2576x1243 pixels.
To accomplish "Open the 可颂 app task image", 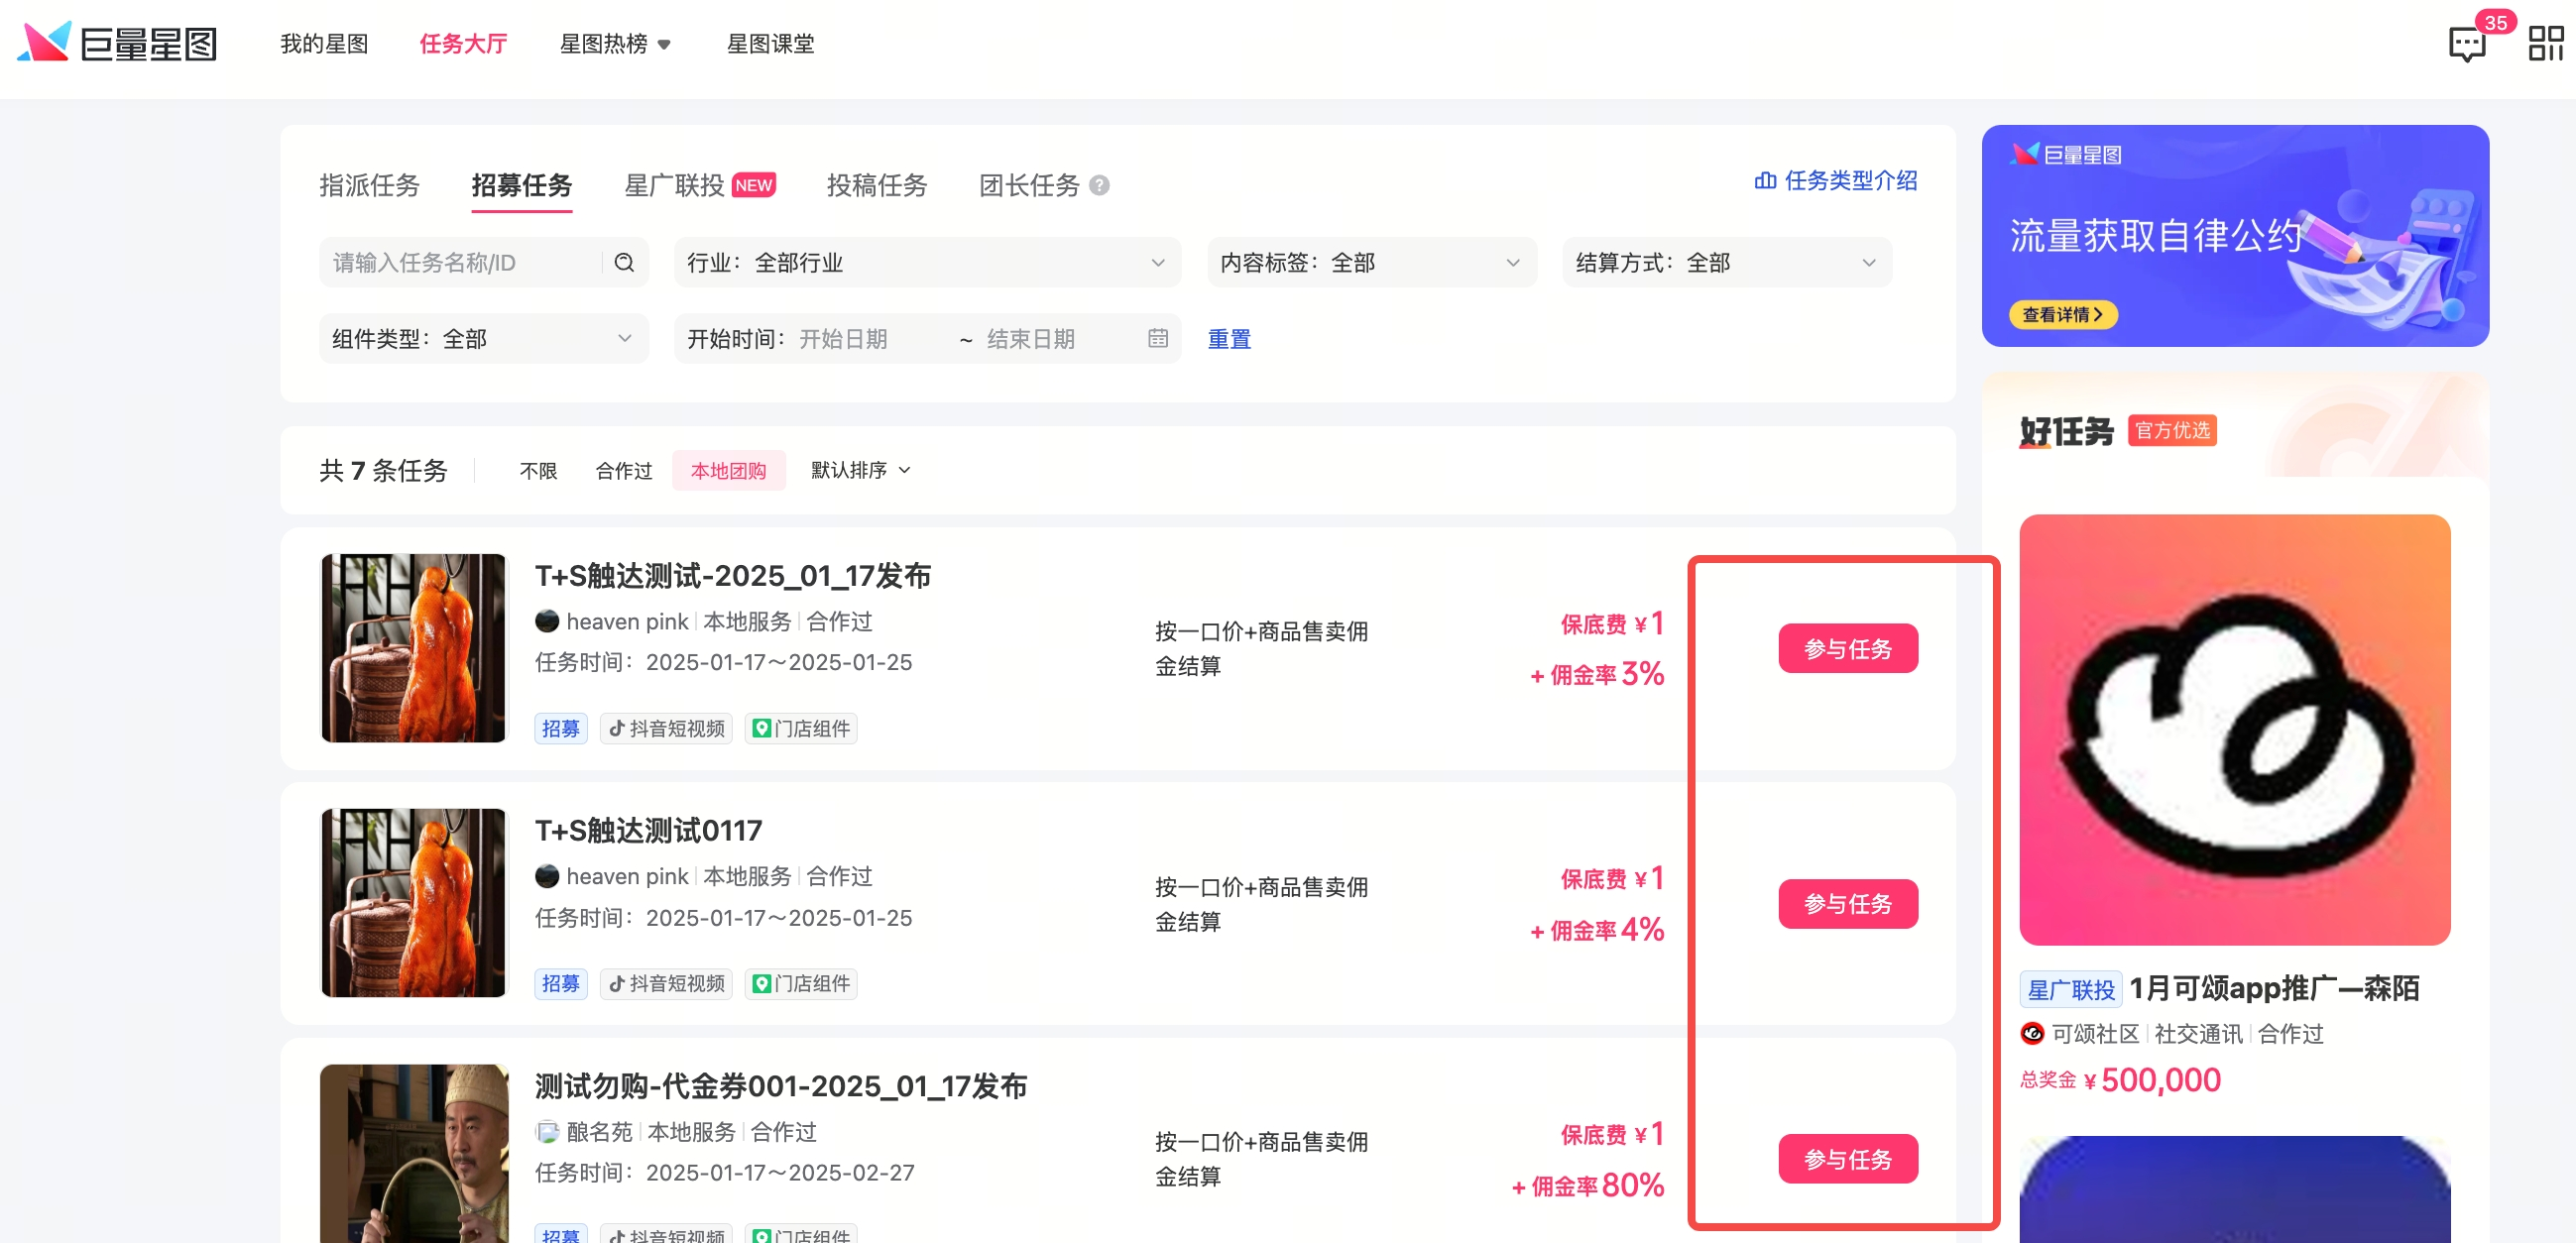I will click(x=2234, y=729).
